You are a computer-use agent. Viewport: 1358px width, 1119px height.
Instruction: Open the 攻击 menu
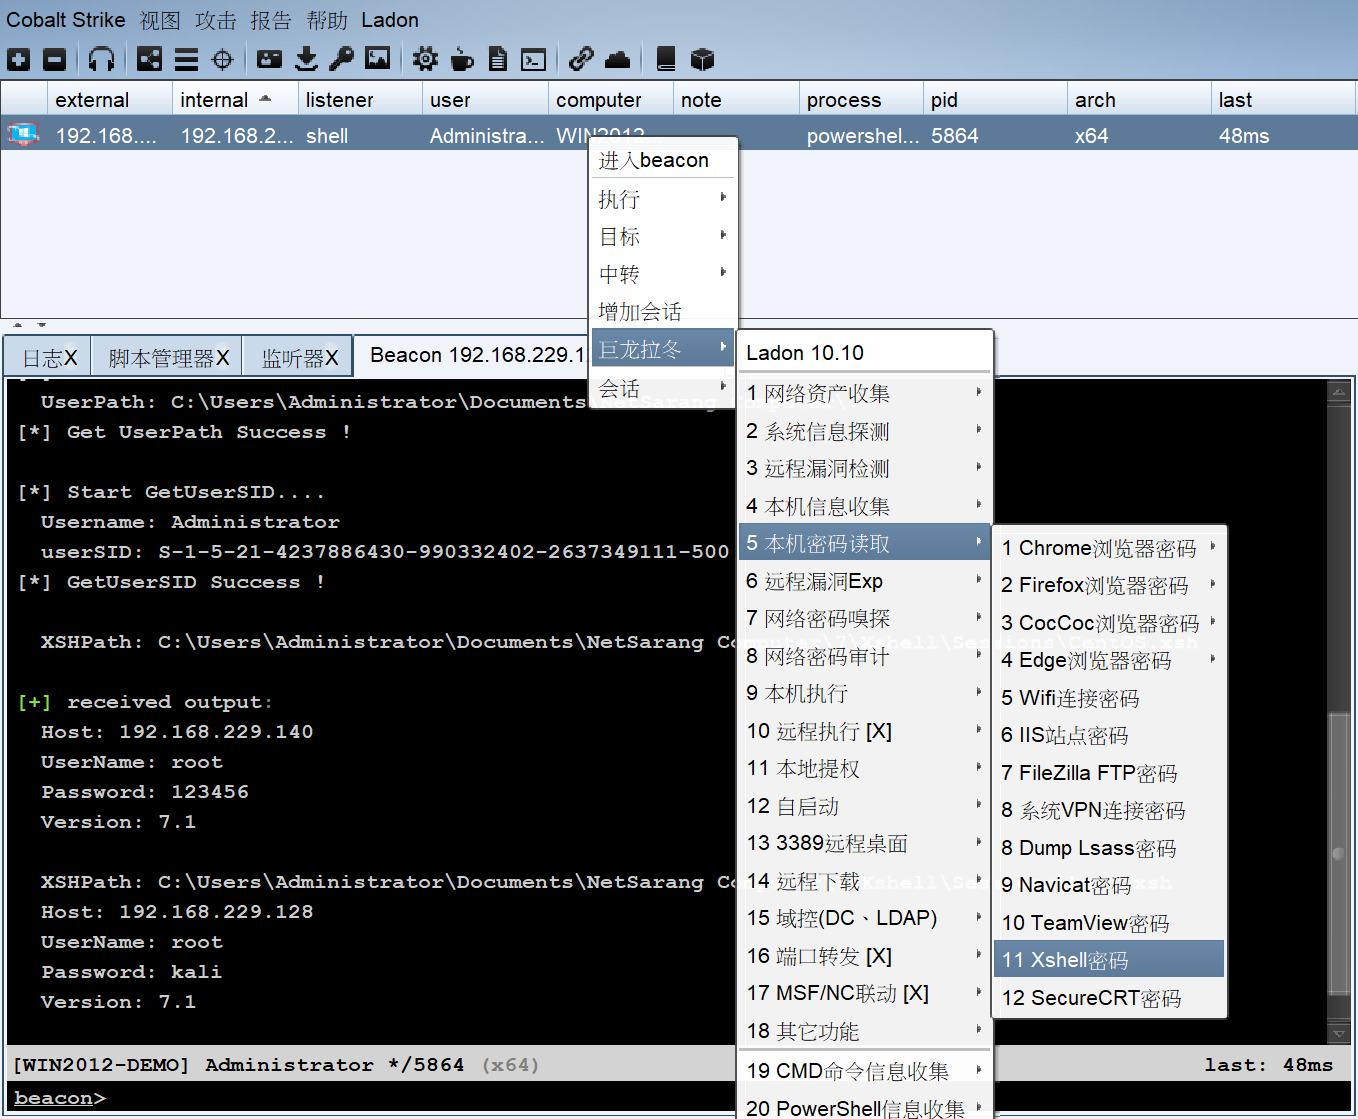pos(216,20)
